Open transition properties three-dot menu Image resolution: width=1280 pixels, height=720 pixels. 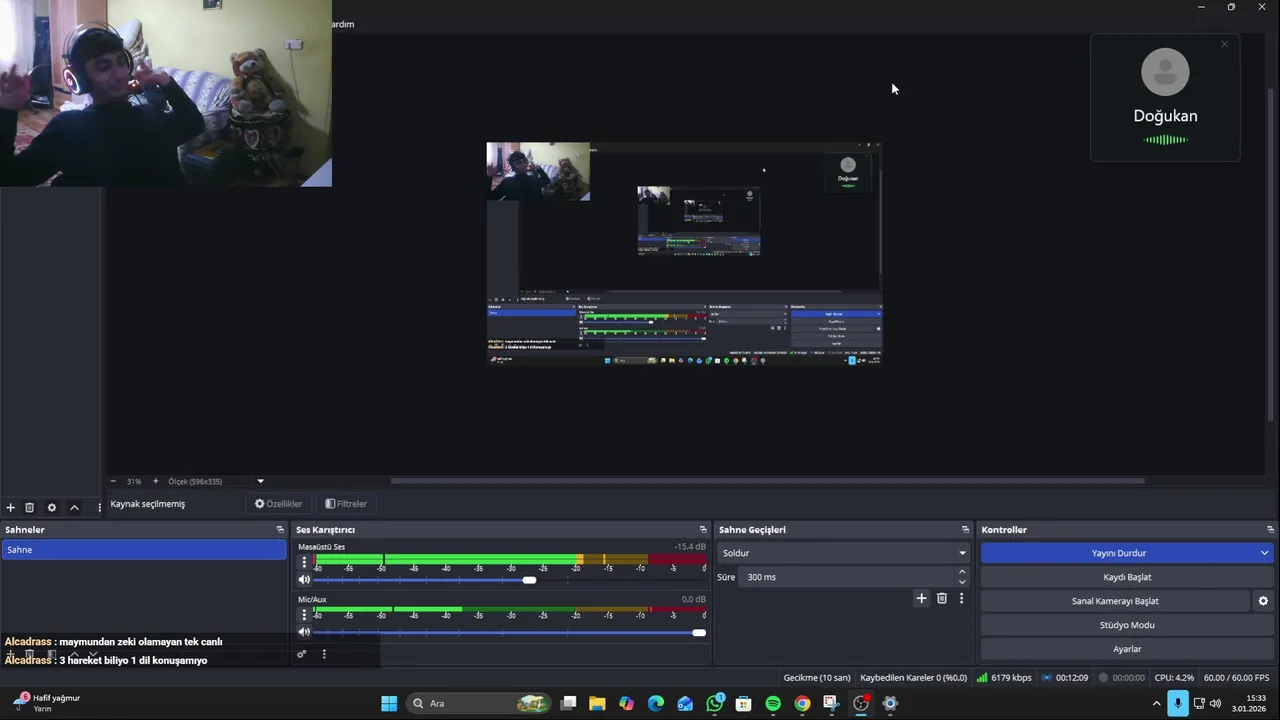point(961,598)
